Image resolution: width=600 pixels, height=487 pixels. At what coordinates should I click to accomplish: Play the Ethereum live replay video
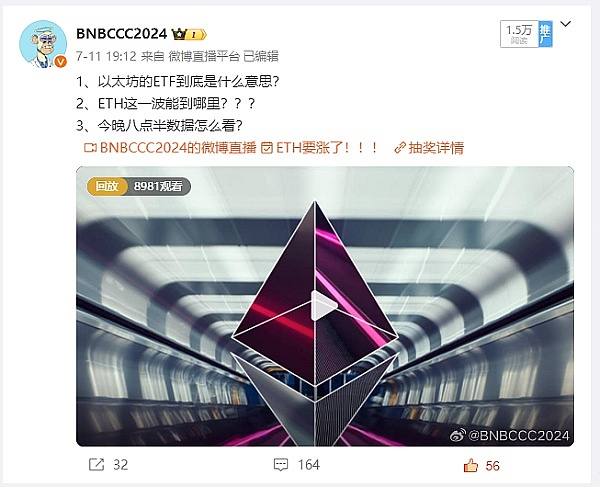[324, 306]
